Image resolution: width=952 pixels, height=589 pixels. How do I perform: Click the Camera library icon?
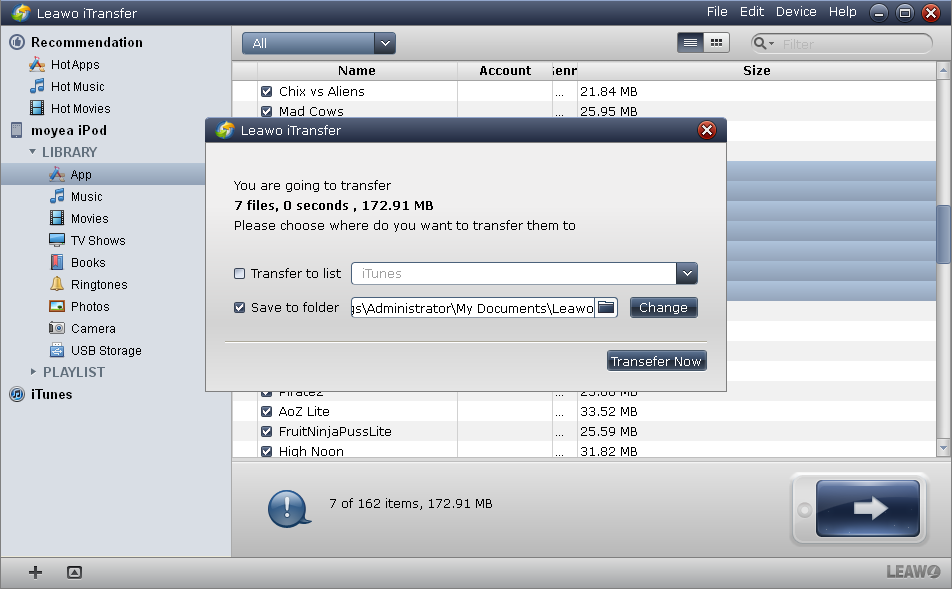coord(57,328)
